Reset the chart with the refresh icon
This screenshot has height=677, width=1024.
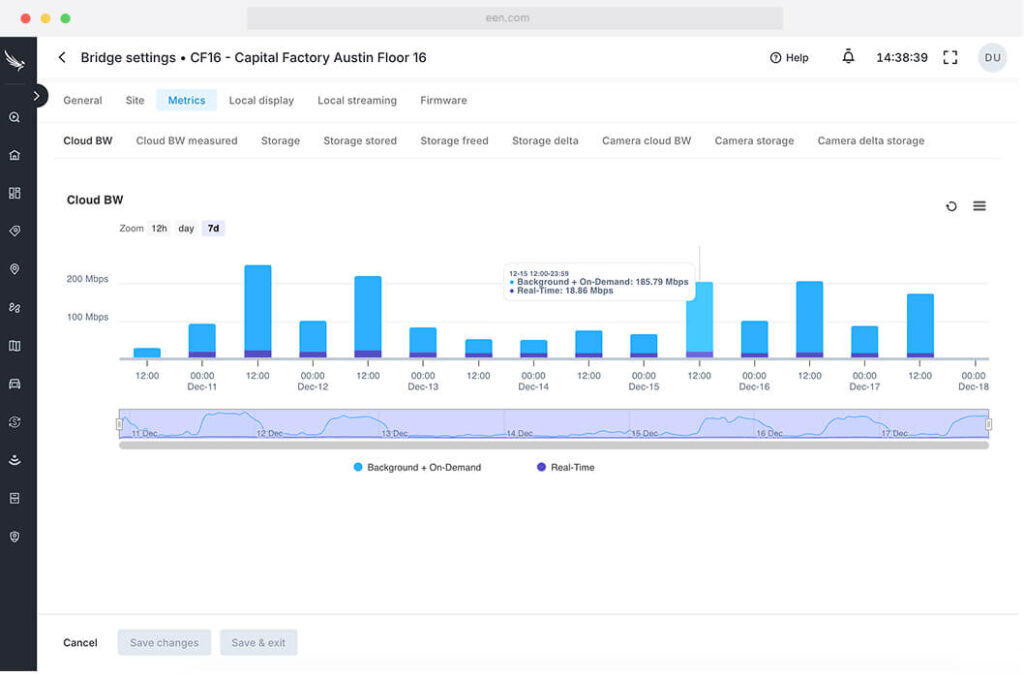pyautogui.click(x=951, y=206)
